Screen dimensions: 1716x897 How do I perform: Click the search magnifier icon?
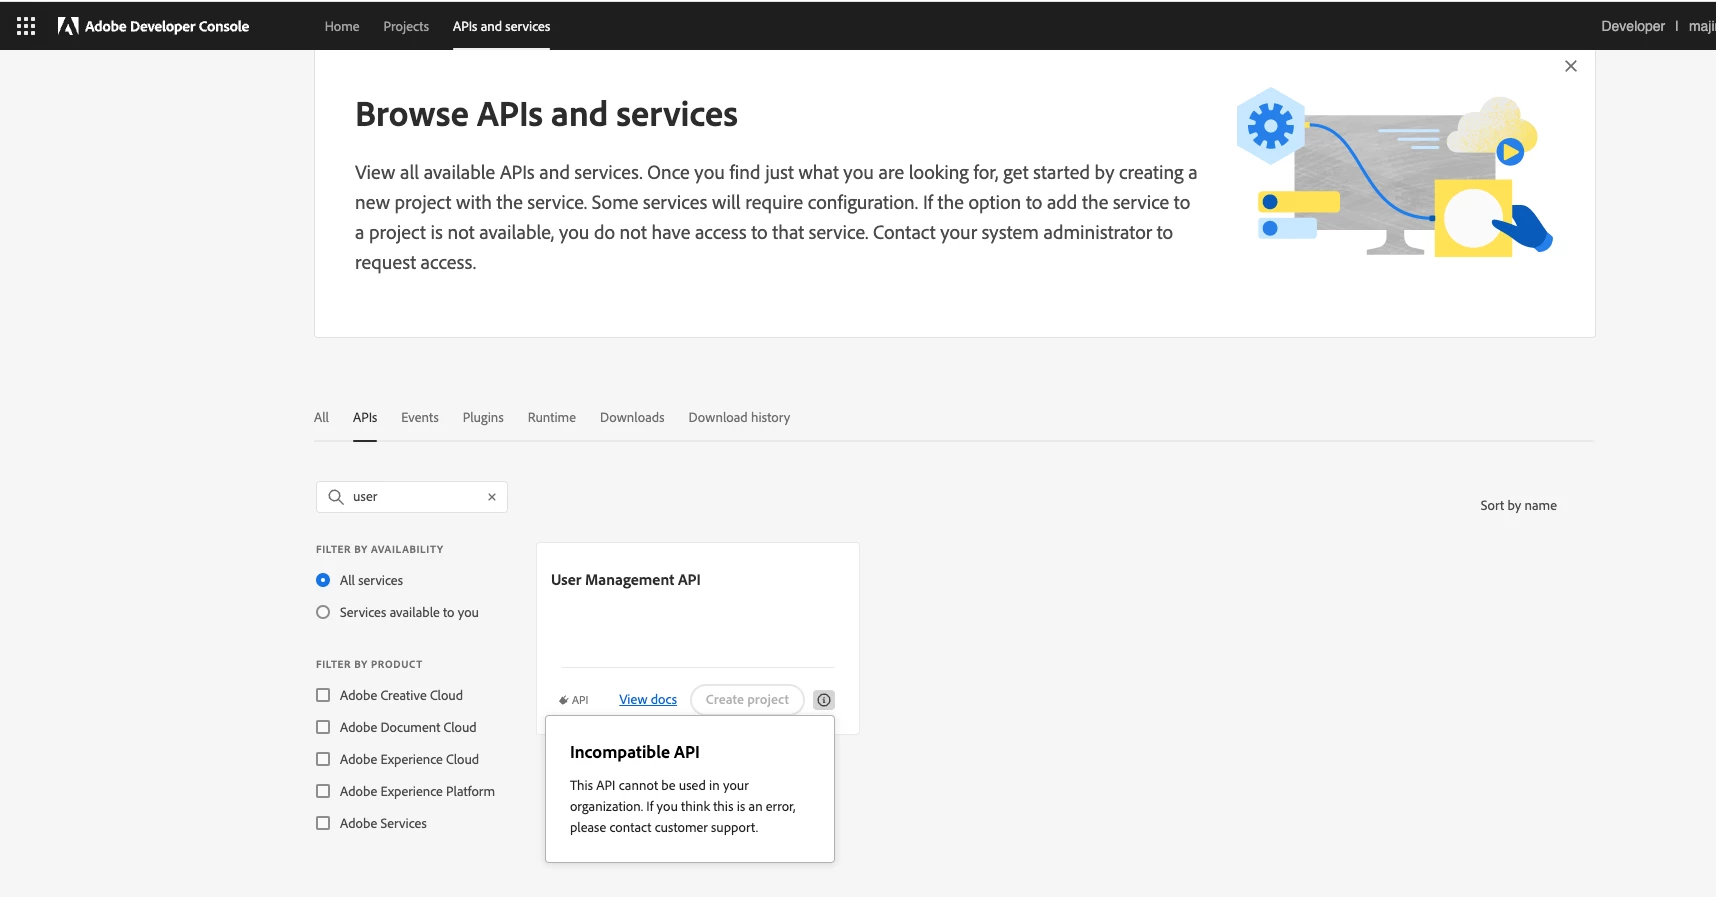point(336,497)
